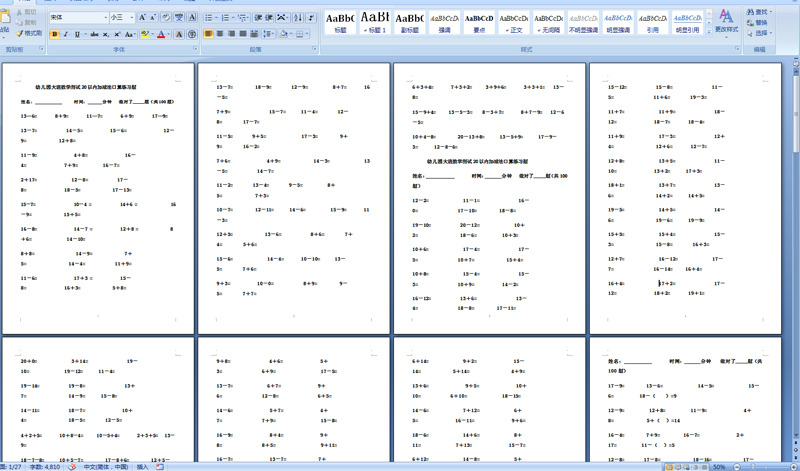Expand the styles gallery More arrow
The width and height of the screenshot is (800, 471).
[709, 32]
